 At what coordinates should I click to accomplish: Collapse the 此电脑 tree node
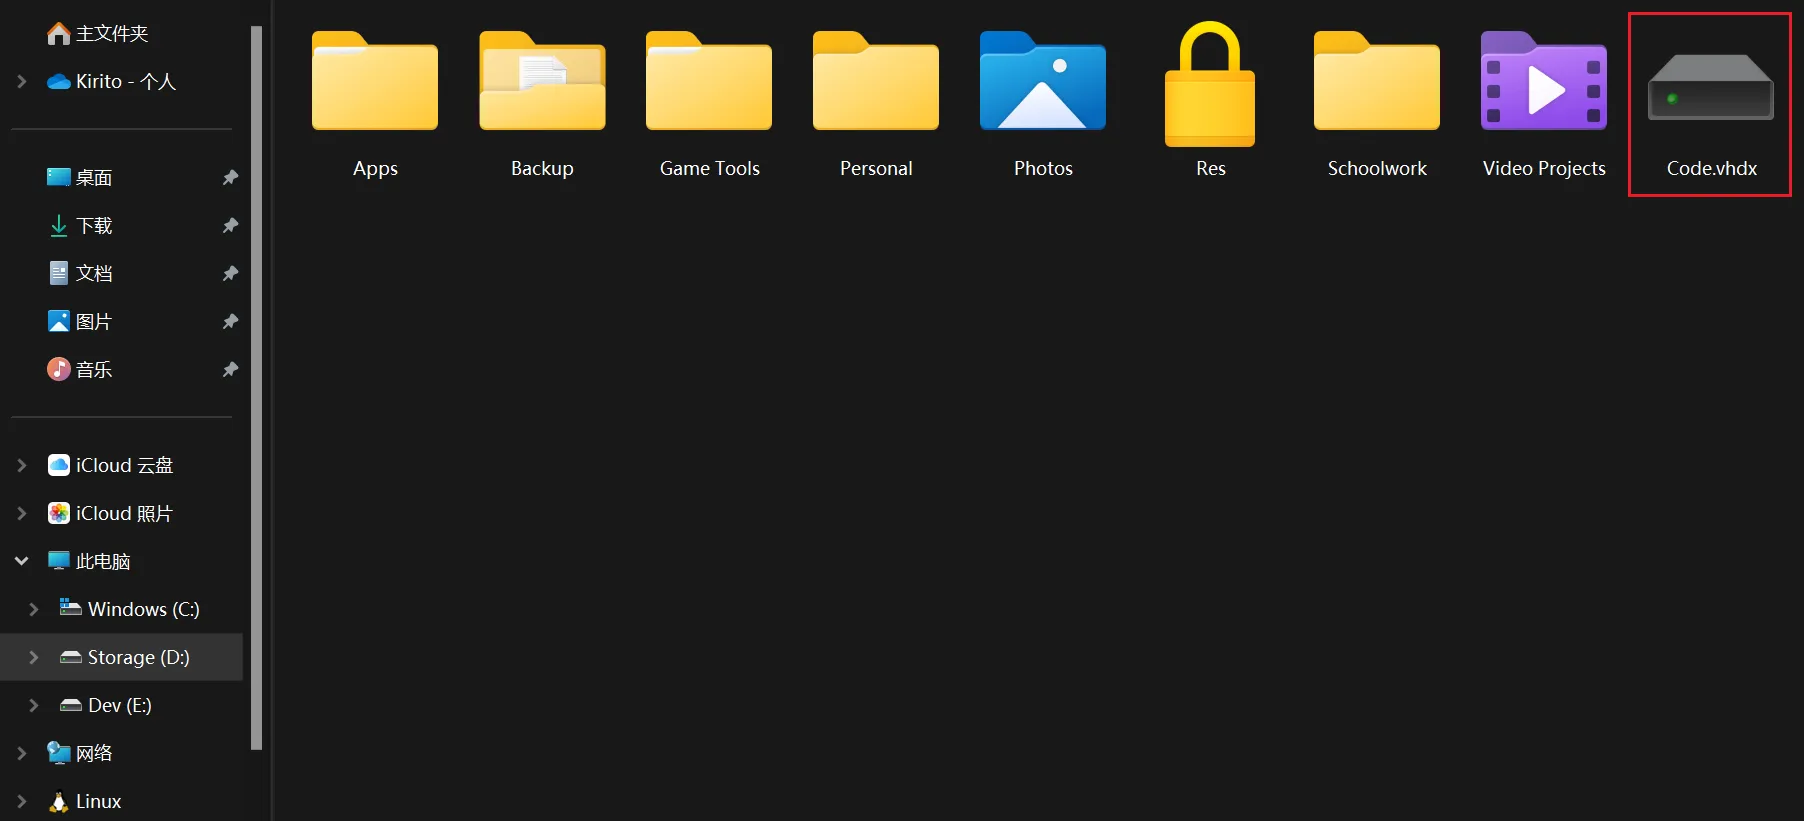pos(22,561)
